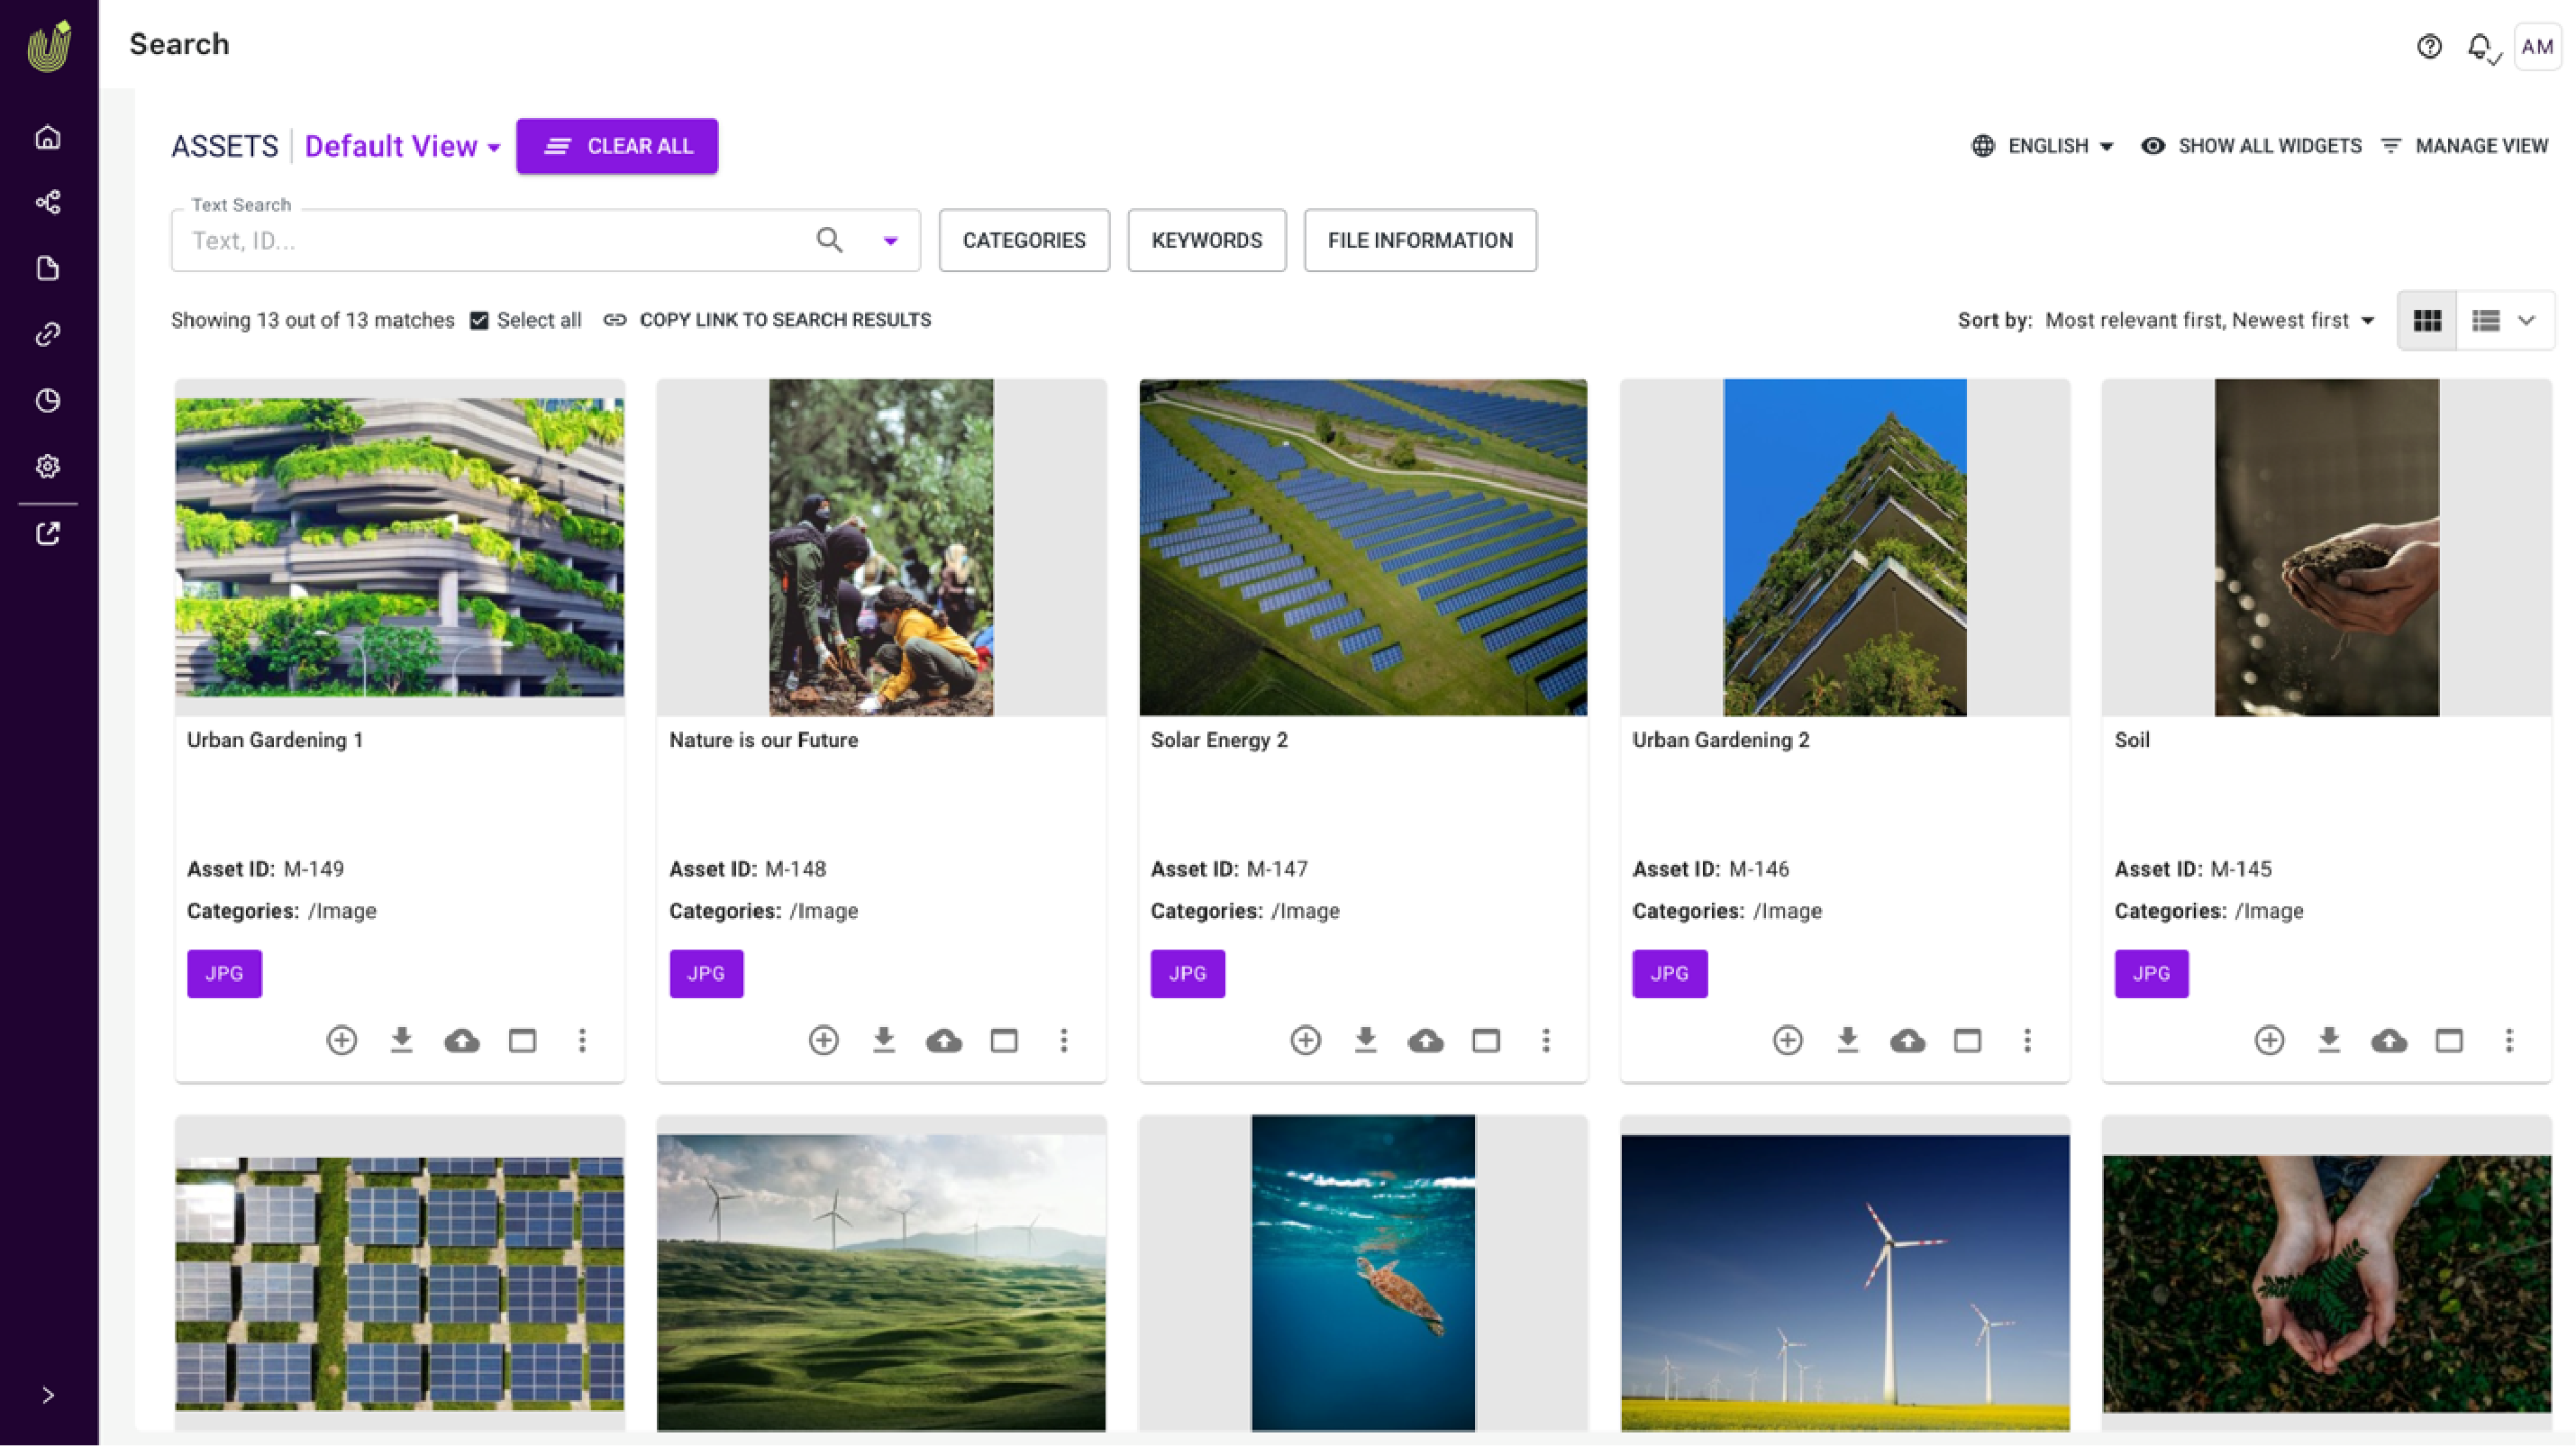Click COPY LINK TO SEARCH RESULTS
Viewport: 2576px width, 1446px height.
[x=767, y=320]
